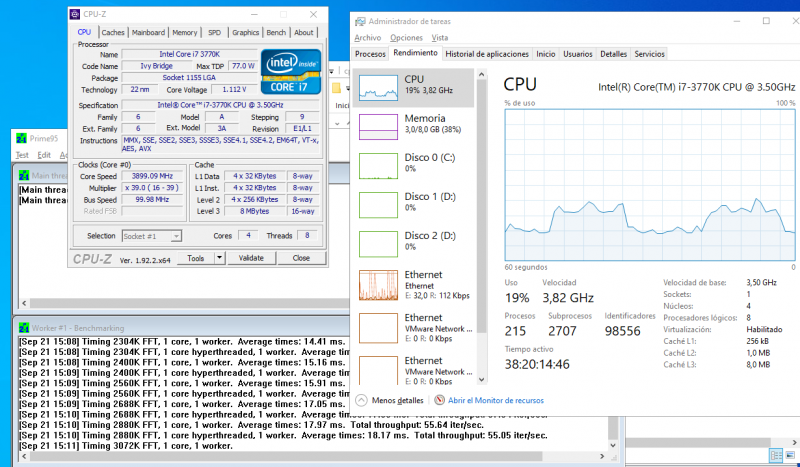Select Disco 1 (D:) in performance list
This screenshot has width=800, height=467.
click(413, 205)
